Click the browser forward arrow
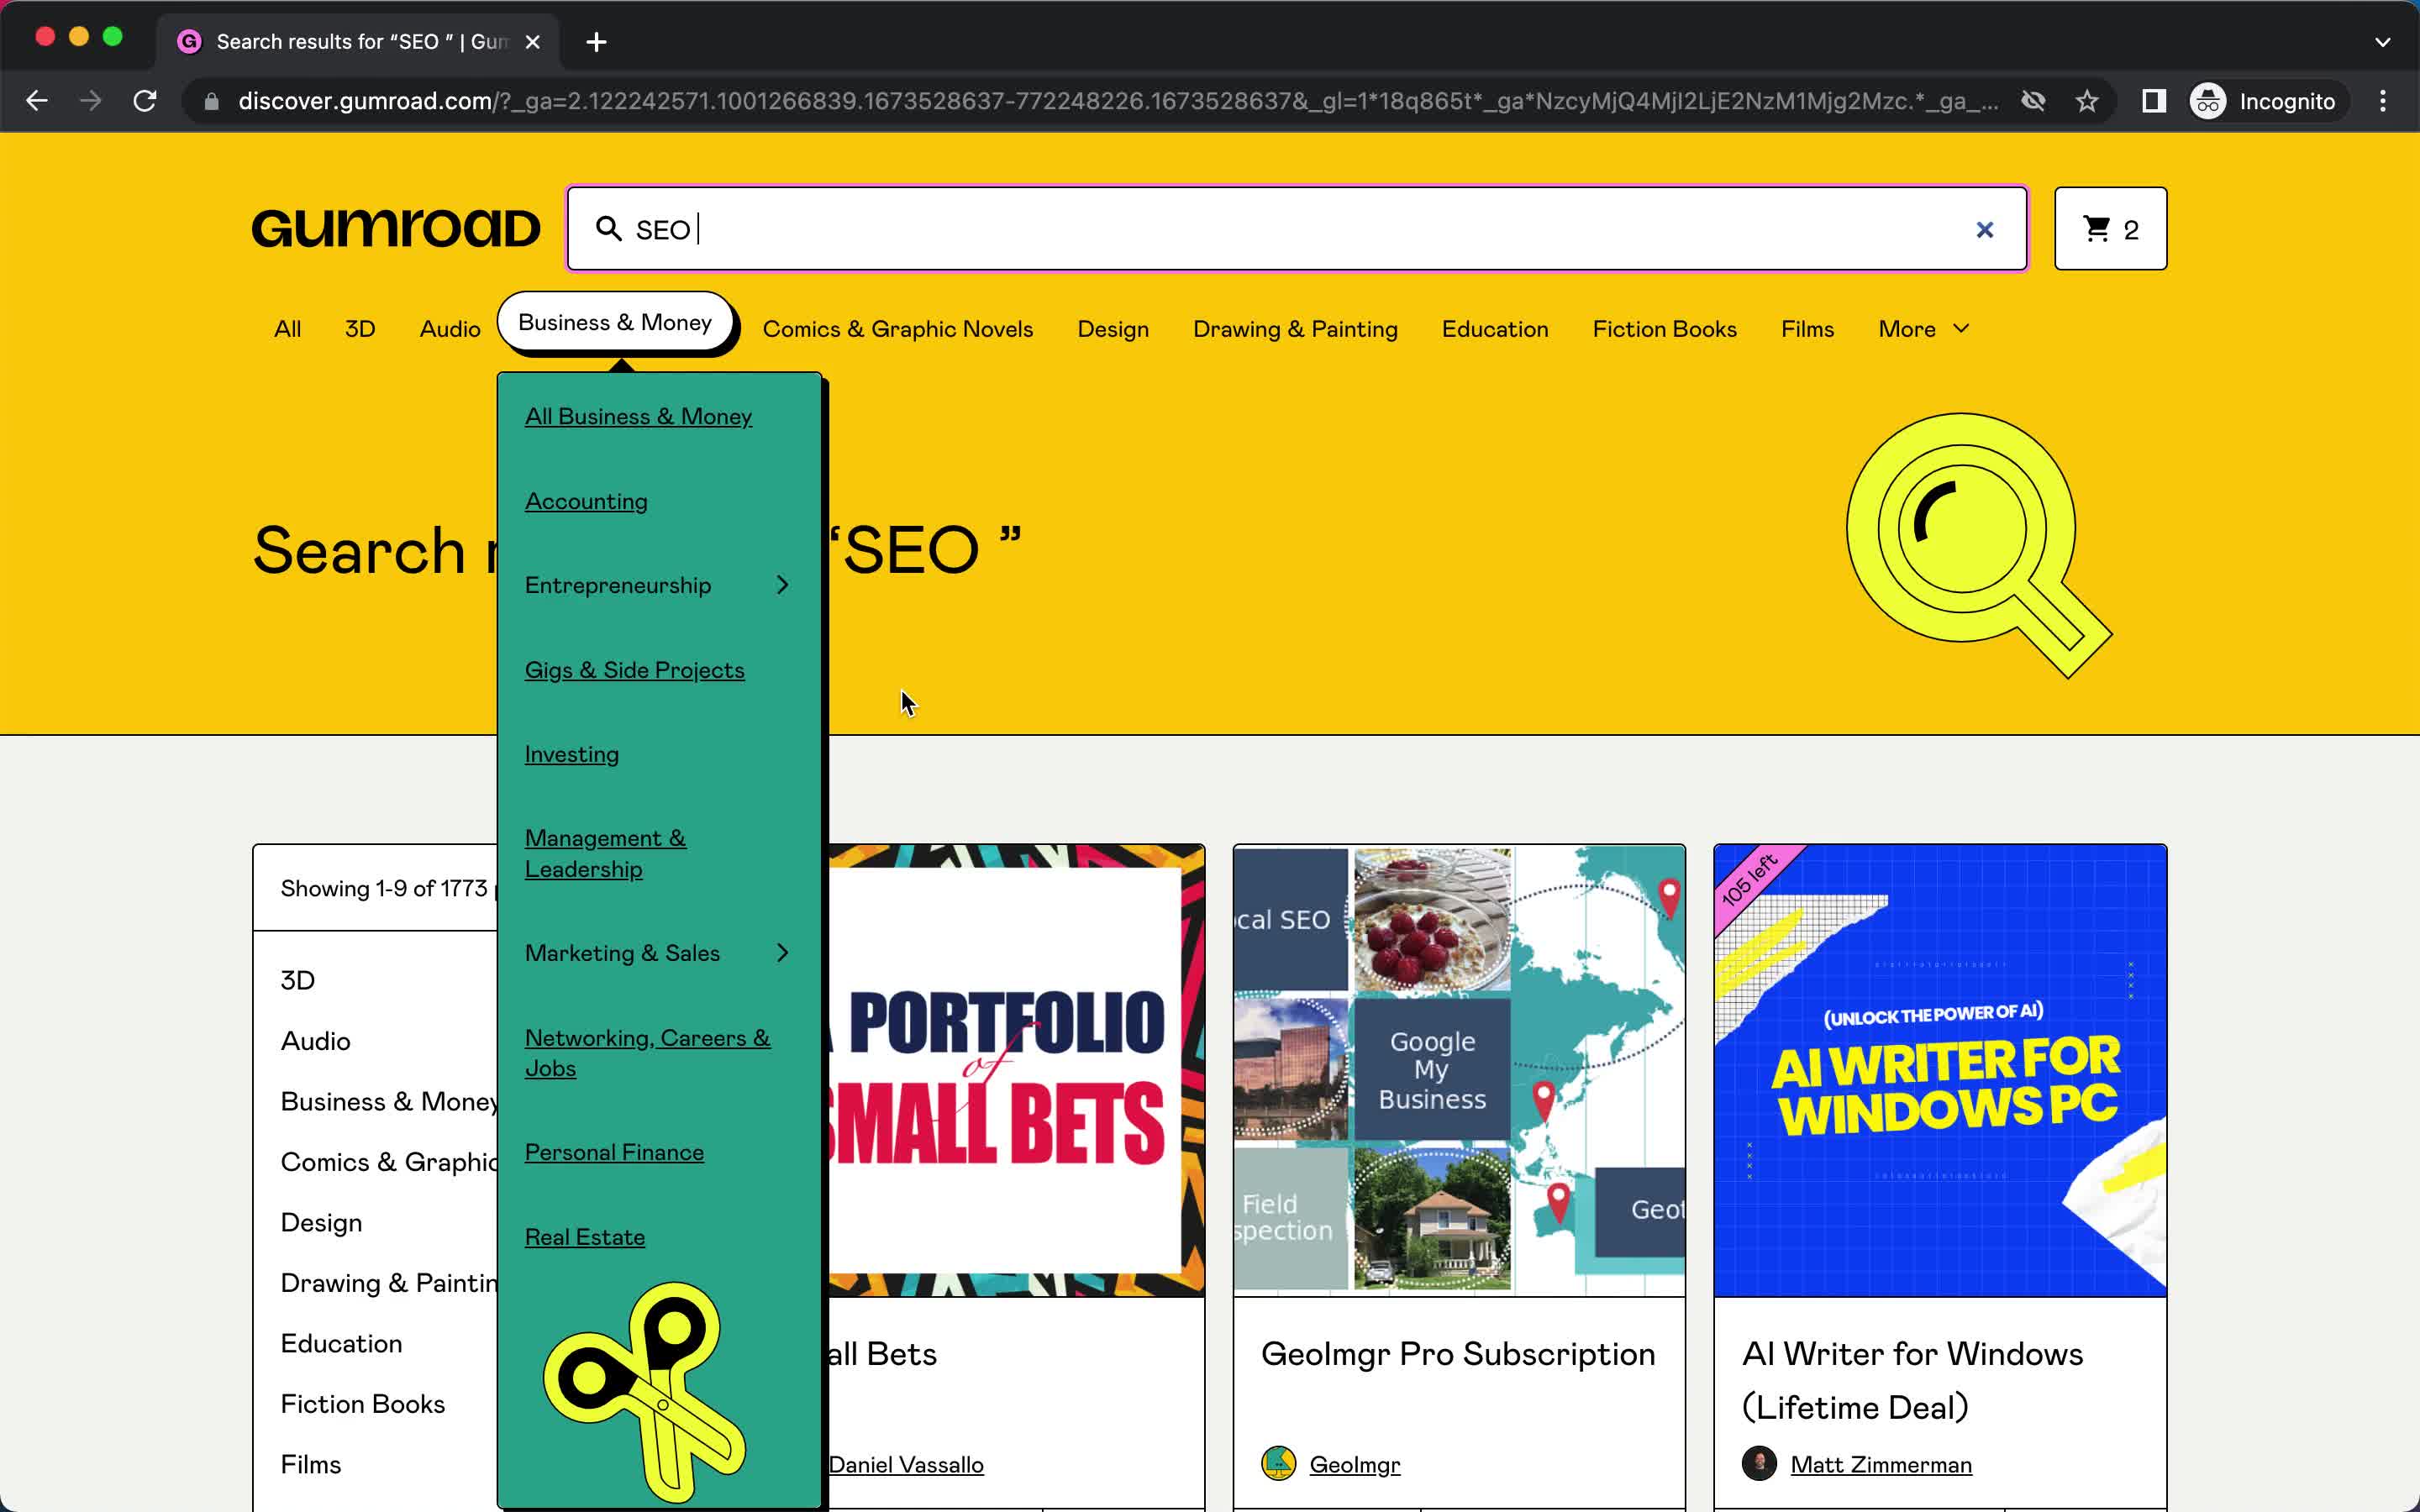2420x1512 pixels. tap(91, 101)
